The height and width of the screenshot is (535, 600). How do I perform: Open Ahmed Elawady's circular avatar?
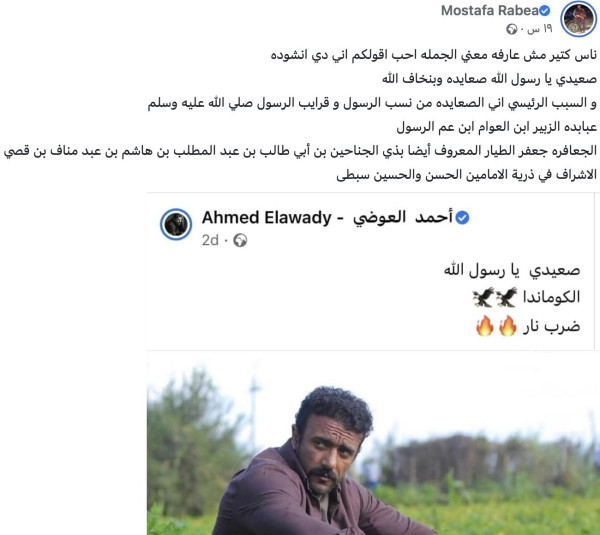pos(176,224)
